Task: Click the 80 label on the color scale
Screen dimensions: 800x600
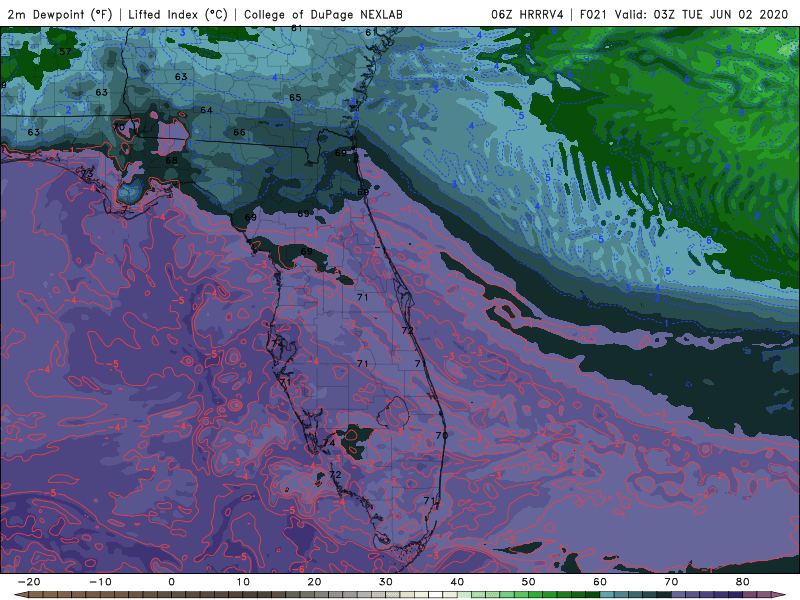Action: tap(743, 582)
